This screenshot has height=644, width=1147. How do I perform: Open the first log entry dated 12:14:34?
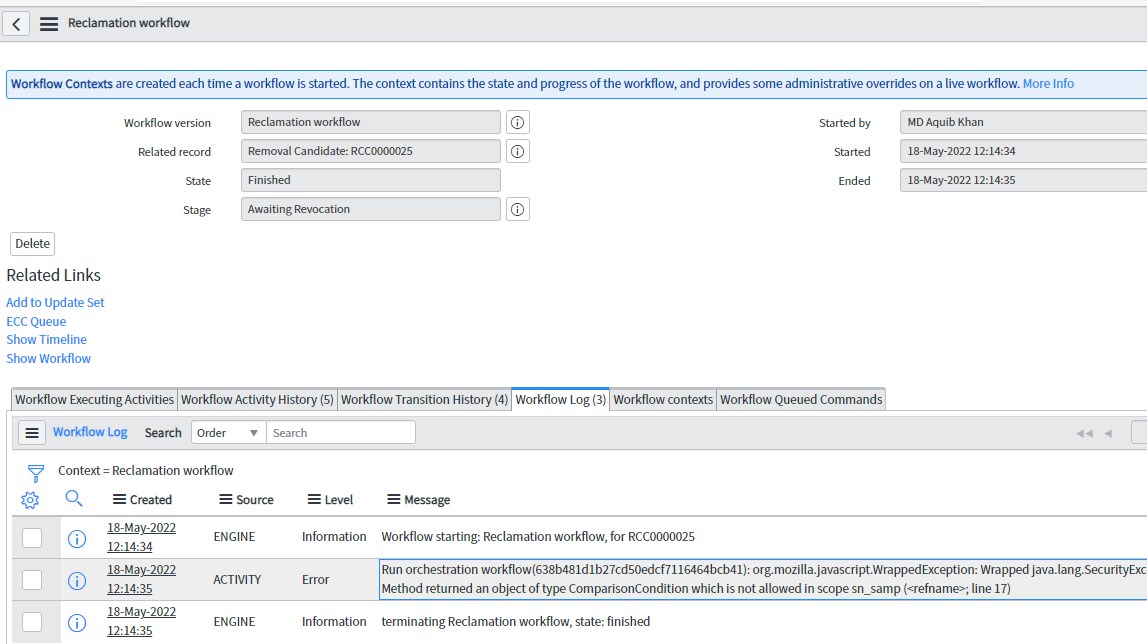[141, 537]
